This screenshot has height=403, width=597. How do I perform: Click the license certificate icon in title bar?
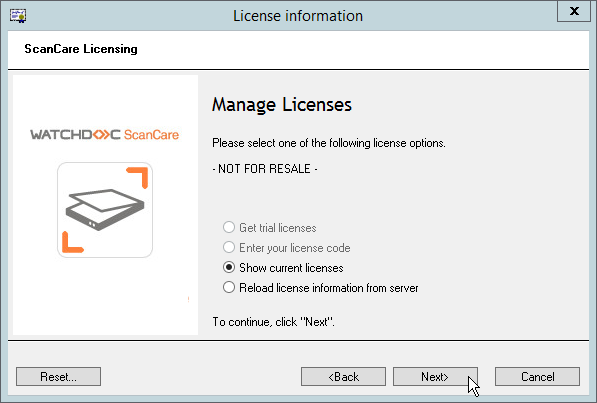pyautogui.click(x=18, y=16)
